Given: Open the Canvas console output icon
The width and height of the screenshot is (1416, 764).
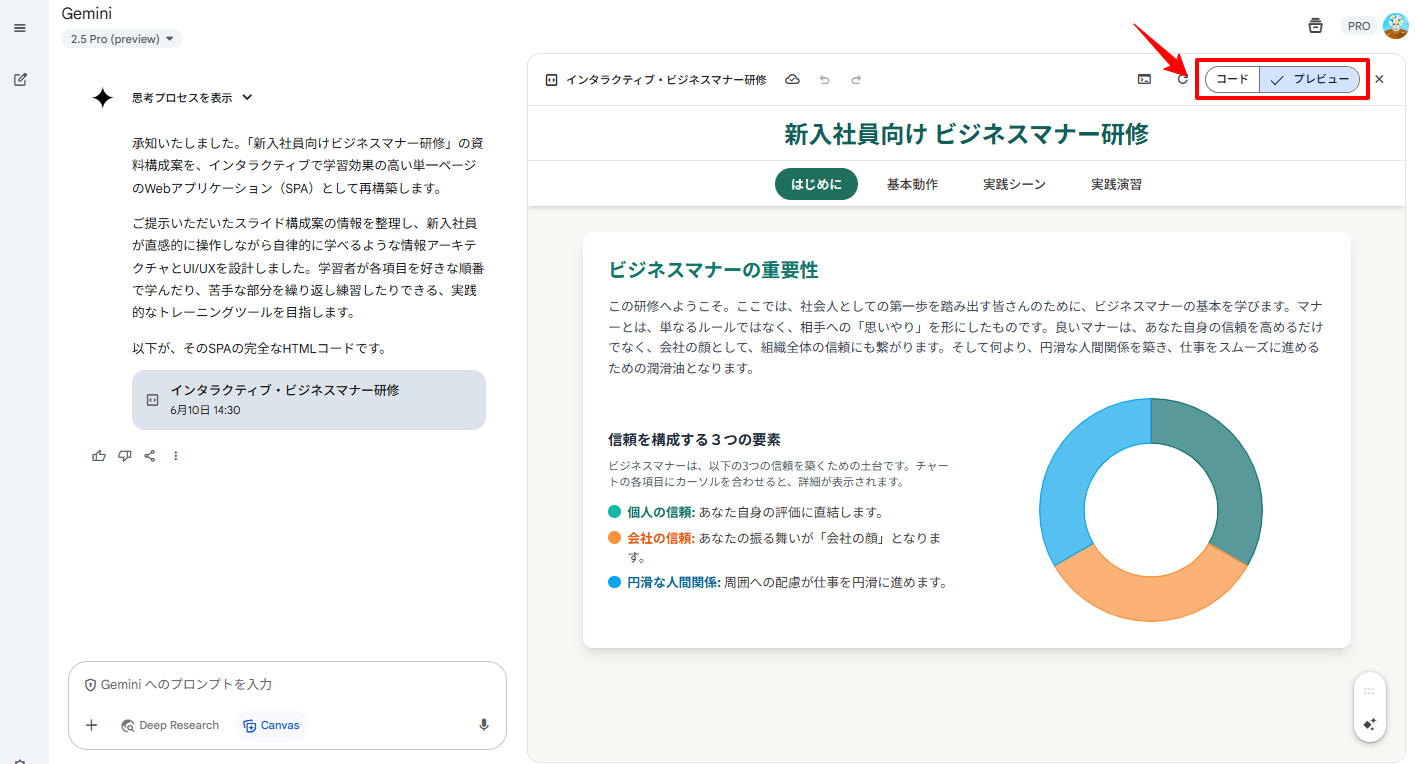Looking at the screenshot, I should click(x=1144, y=79).
